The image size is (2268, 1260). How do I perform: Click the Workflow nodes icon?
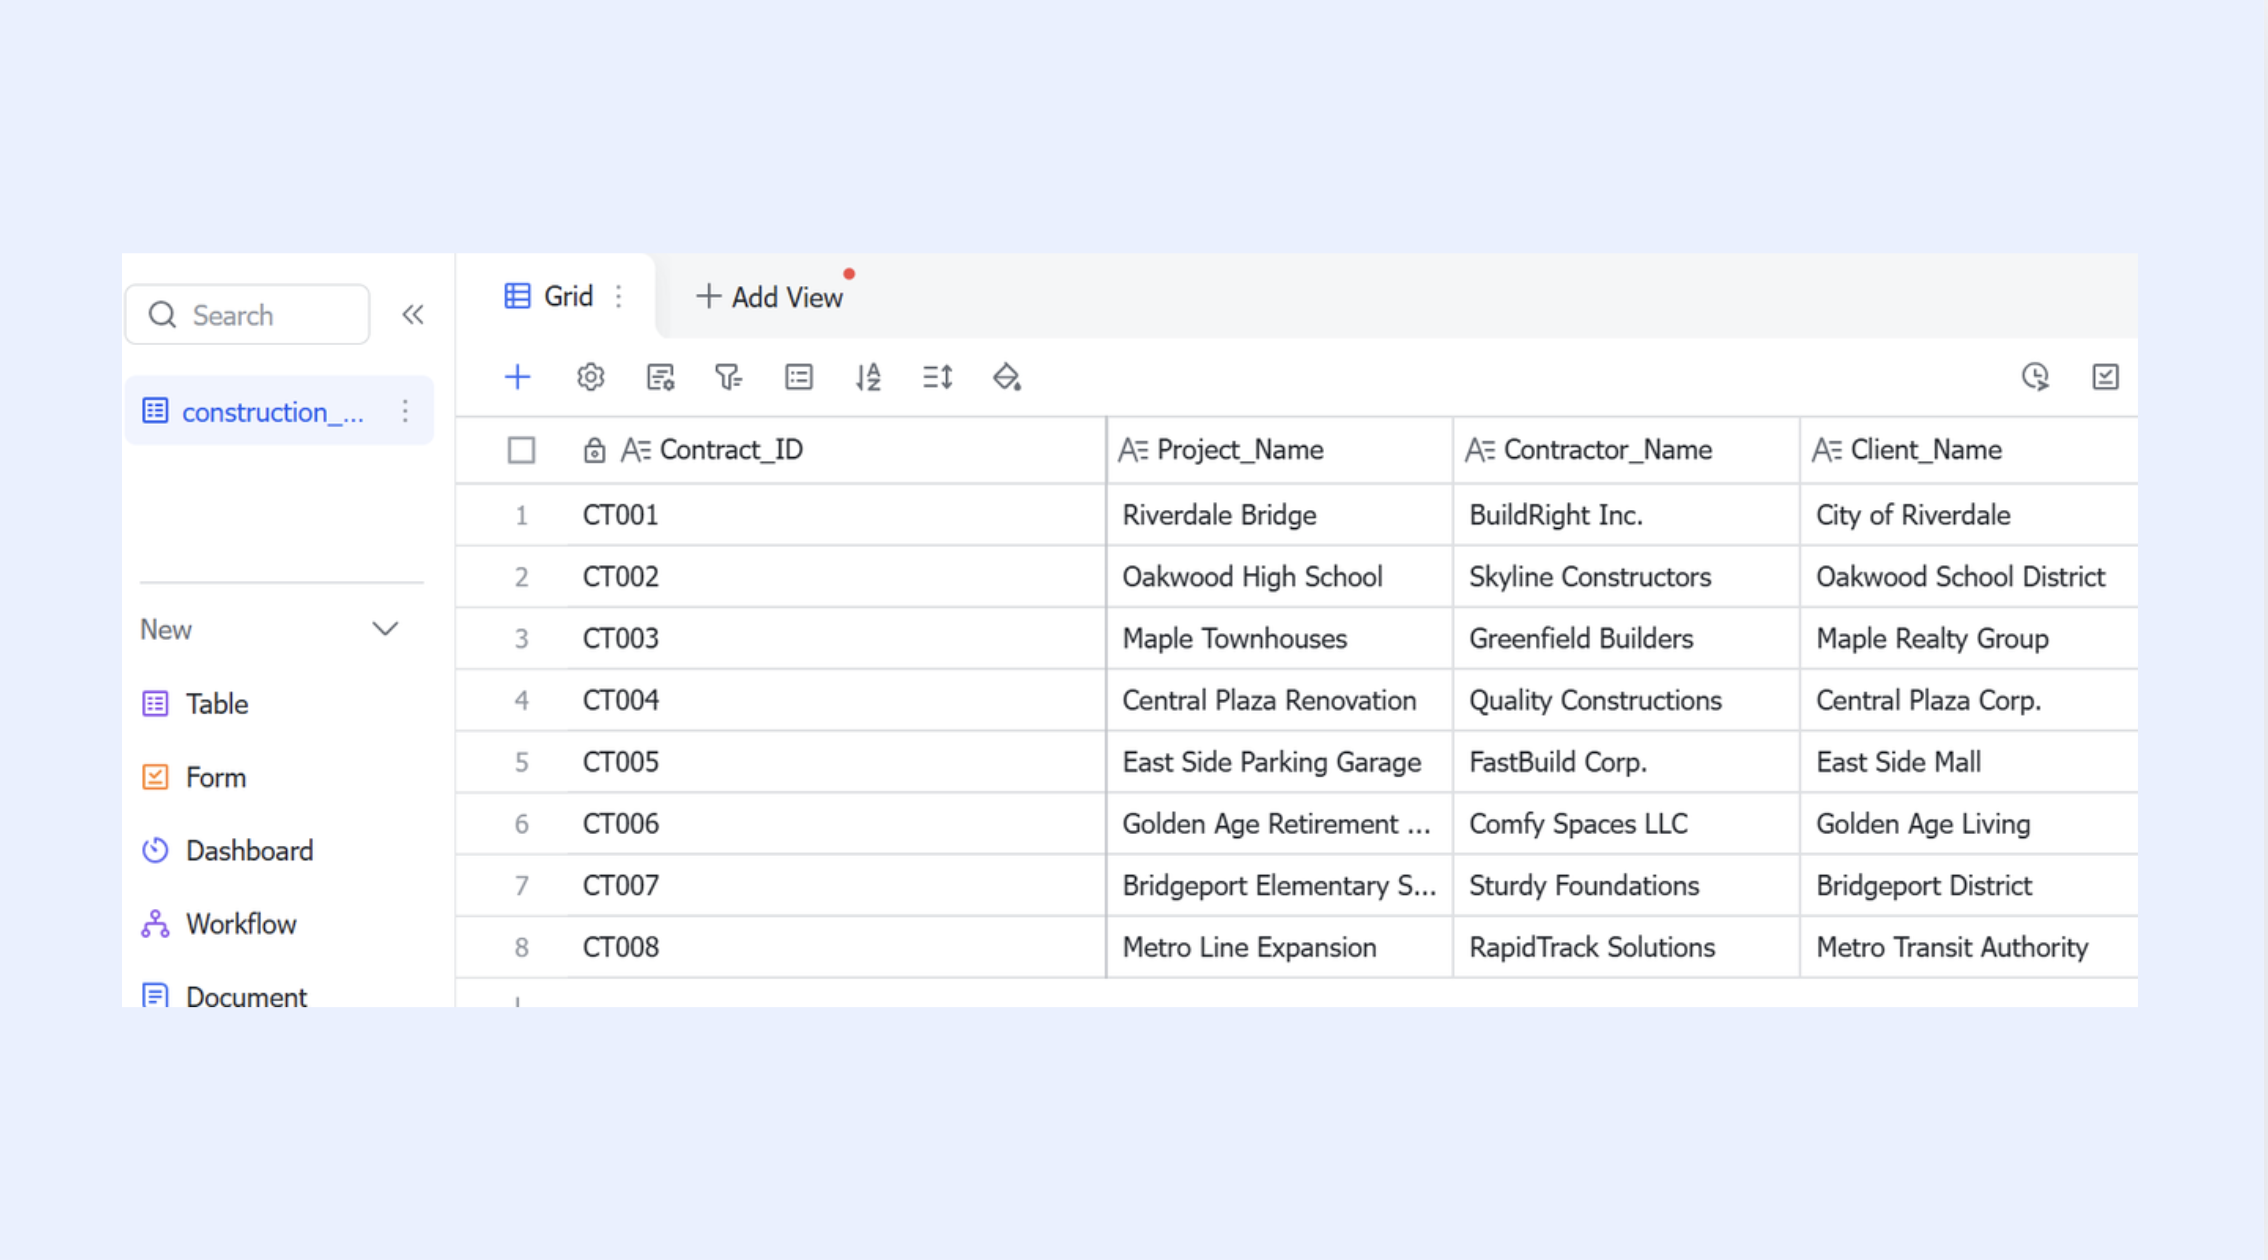point(155,924)
